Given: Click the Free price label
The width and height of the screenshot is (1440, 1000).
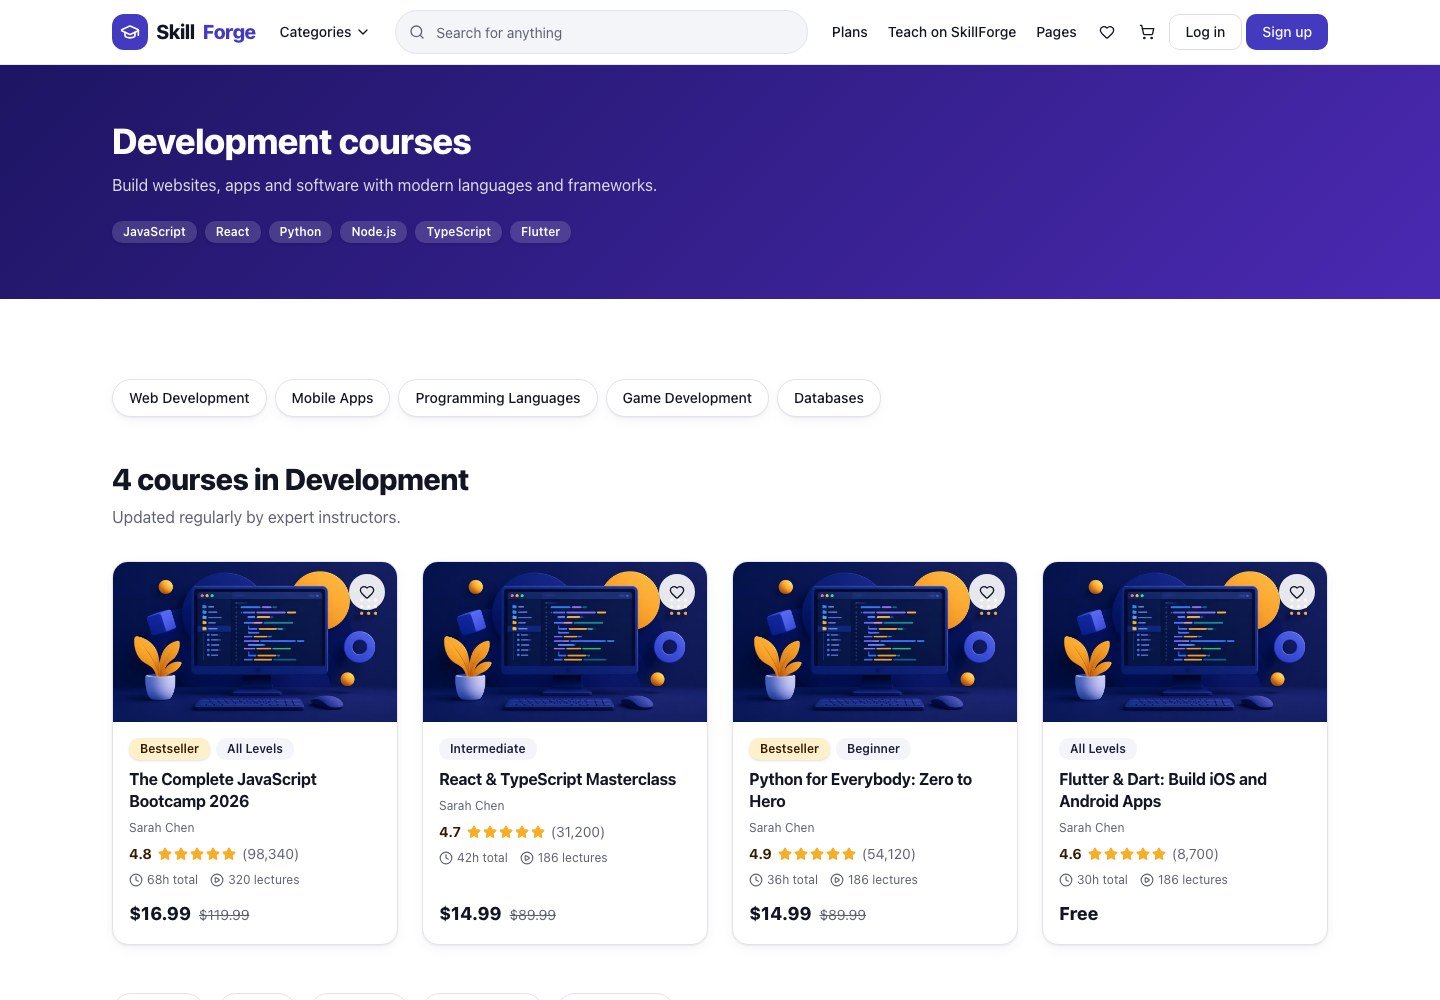Looking at the screenshot, I should pos(1078,914).
